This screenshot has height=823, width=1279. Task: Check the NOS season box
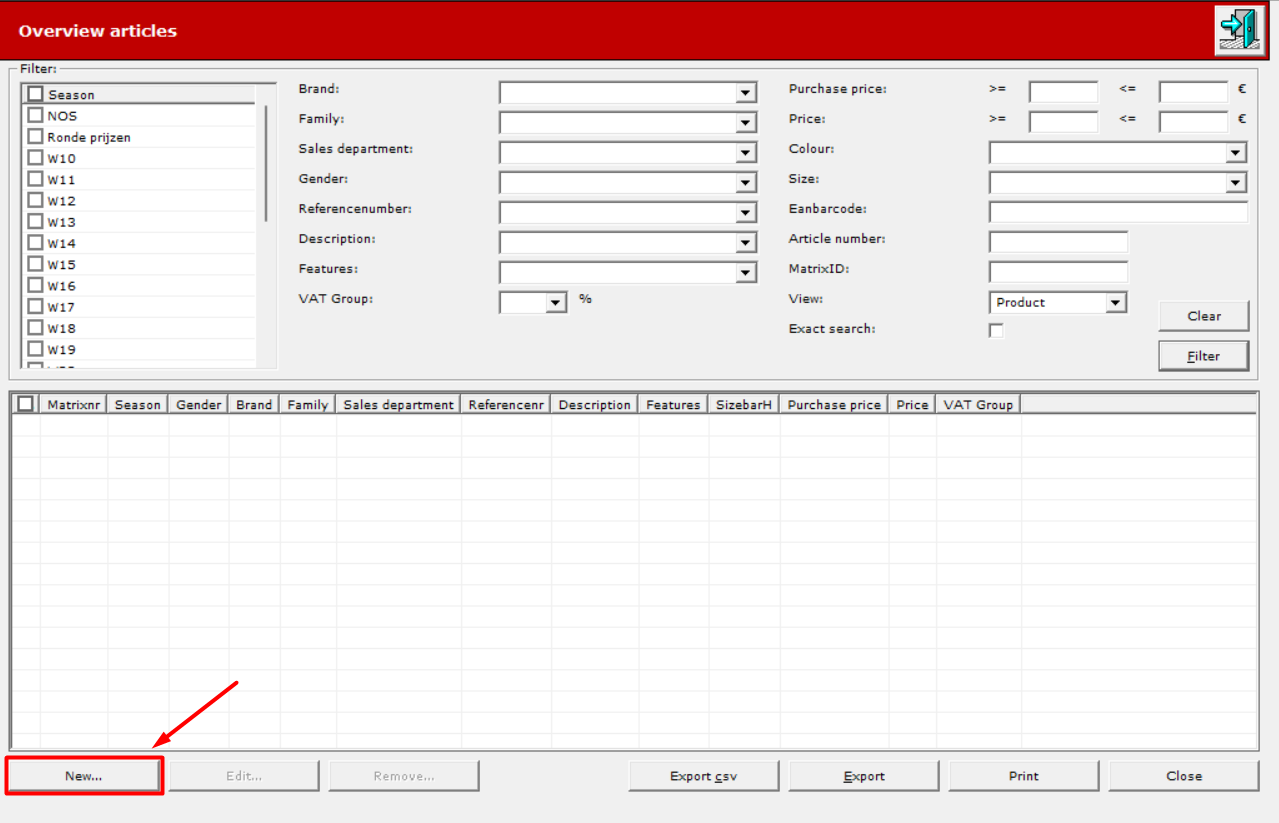click(x=35, y=115)
